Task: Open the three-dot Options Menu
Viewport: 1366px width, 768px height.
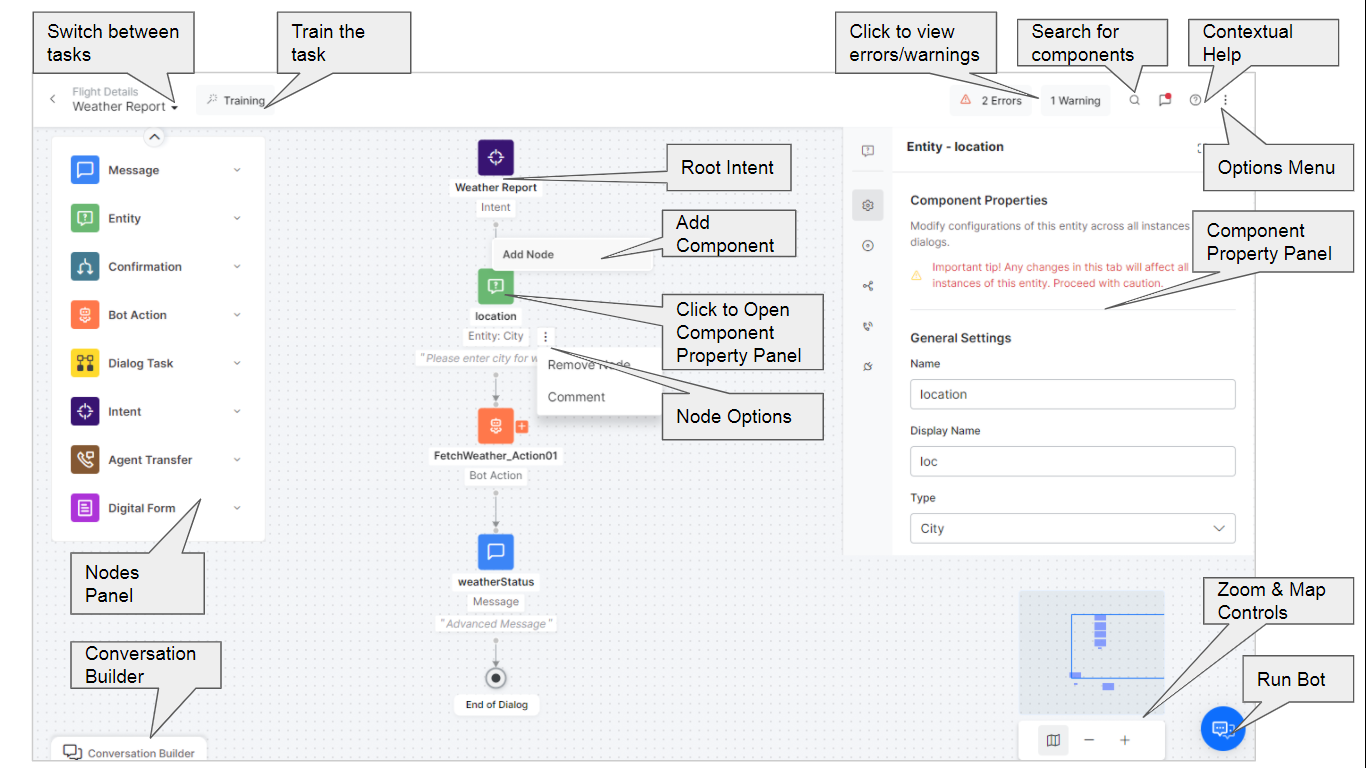Action: 1225,100
